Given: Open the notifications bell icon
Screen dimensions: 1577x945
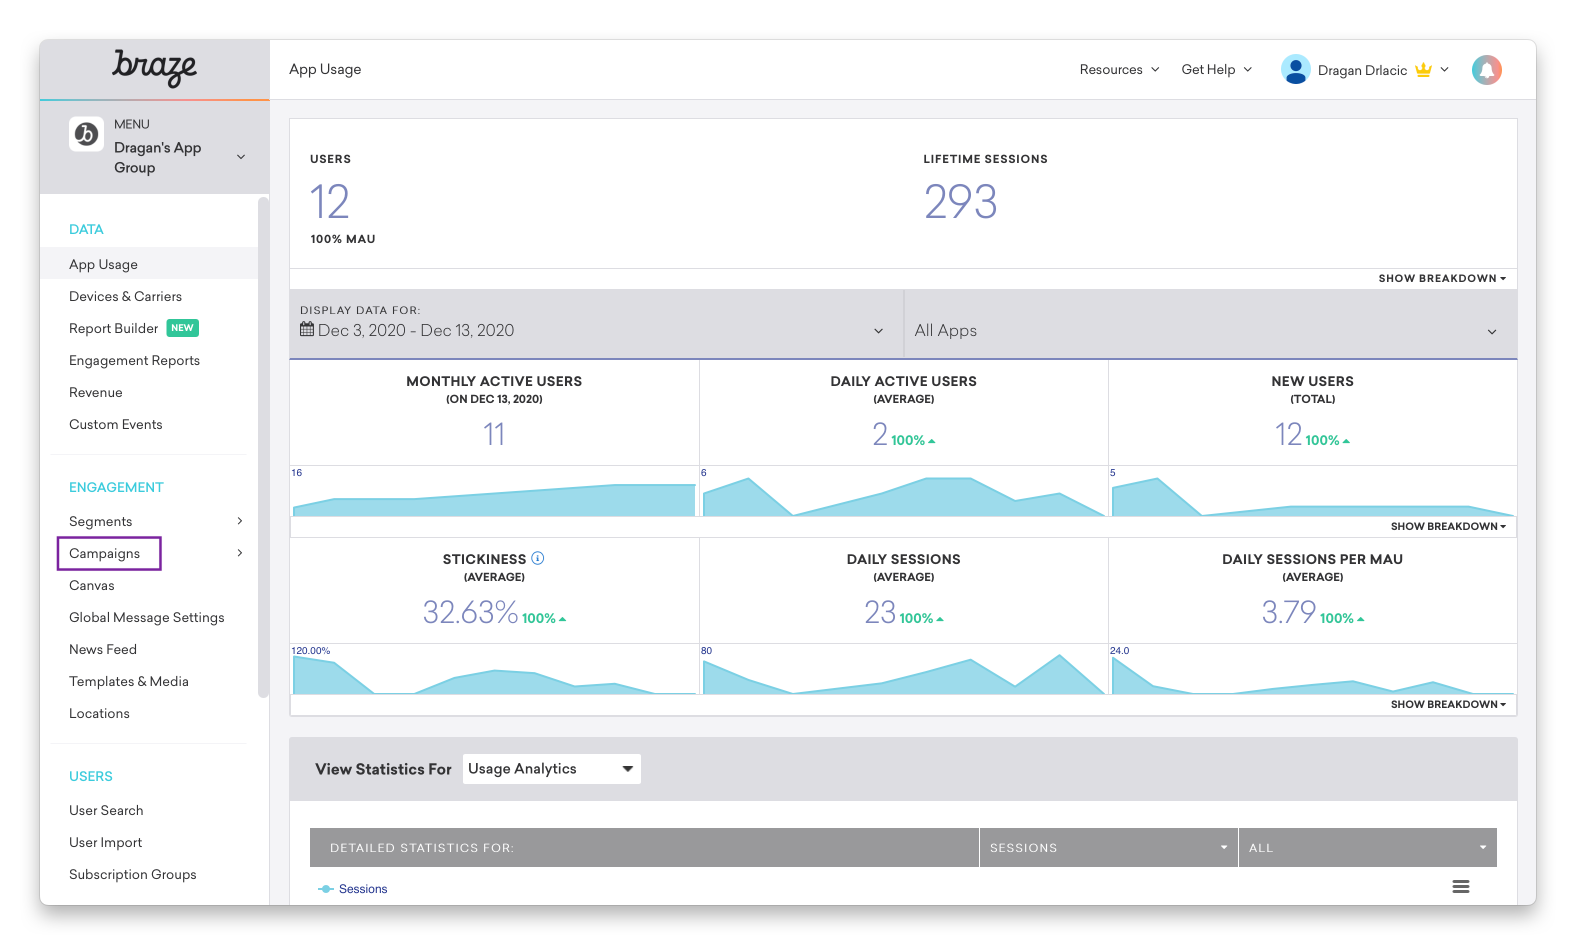Looking at the screenshot, I should pos(1486,69).
